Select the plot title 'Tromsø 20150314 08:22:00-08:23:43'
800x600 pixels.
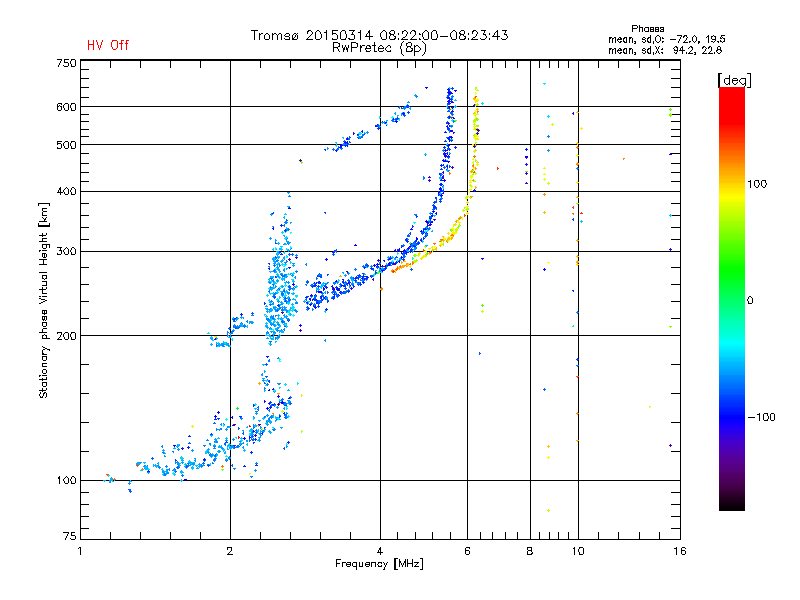click(379, 35)
